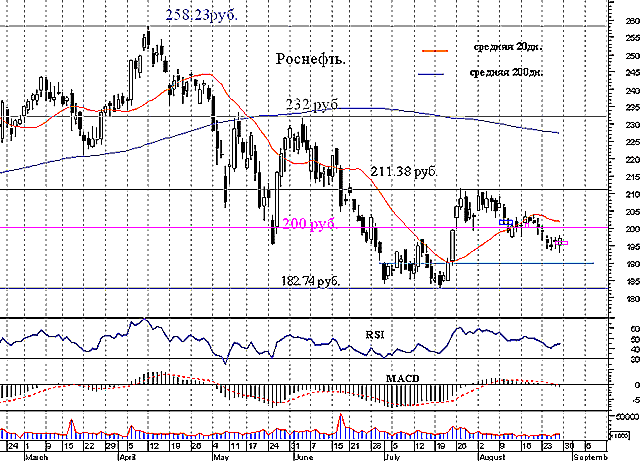The image size is (643, 462).
Task: Click price axis tick value 200
Action: coord(633,229)
